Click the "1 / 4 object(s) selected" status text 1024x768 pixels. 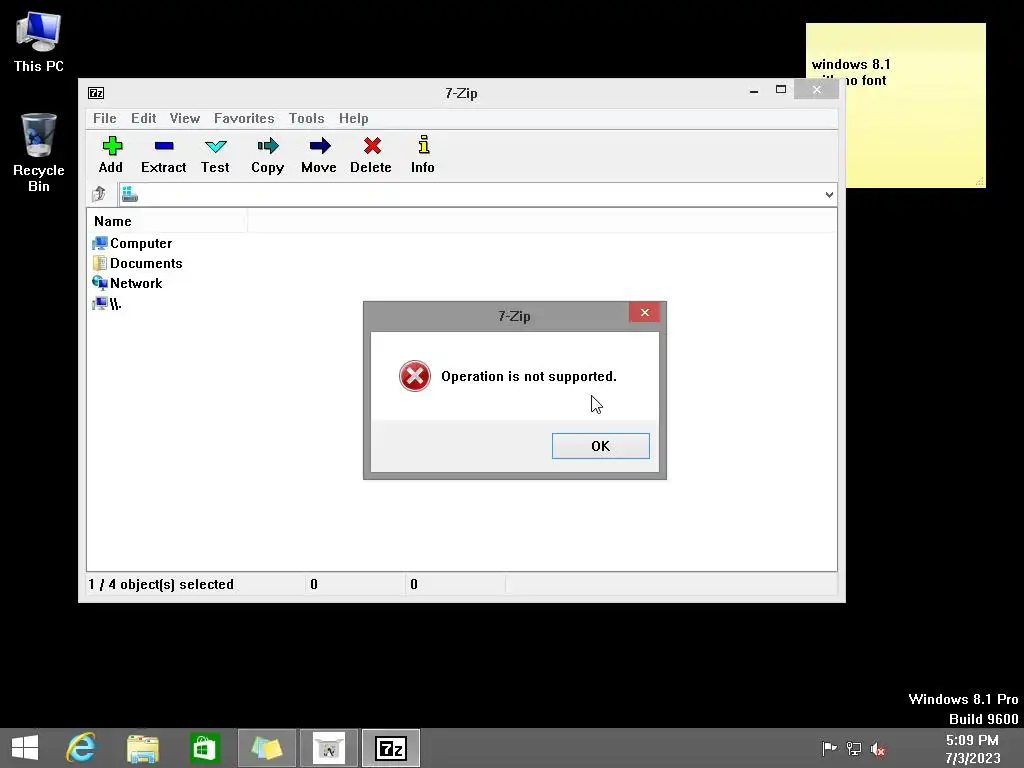[x=161, y=584]
